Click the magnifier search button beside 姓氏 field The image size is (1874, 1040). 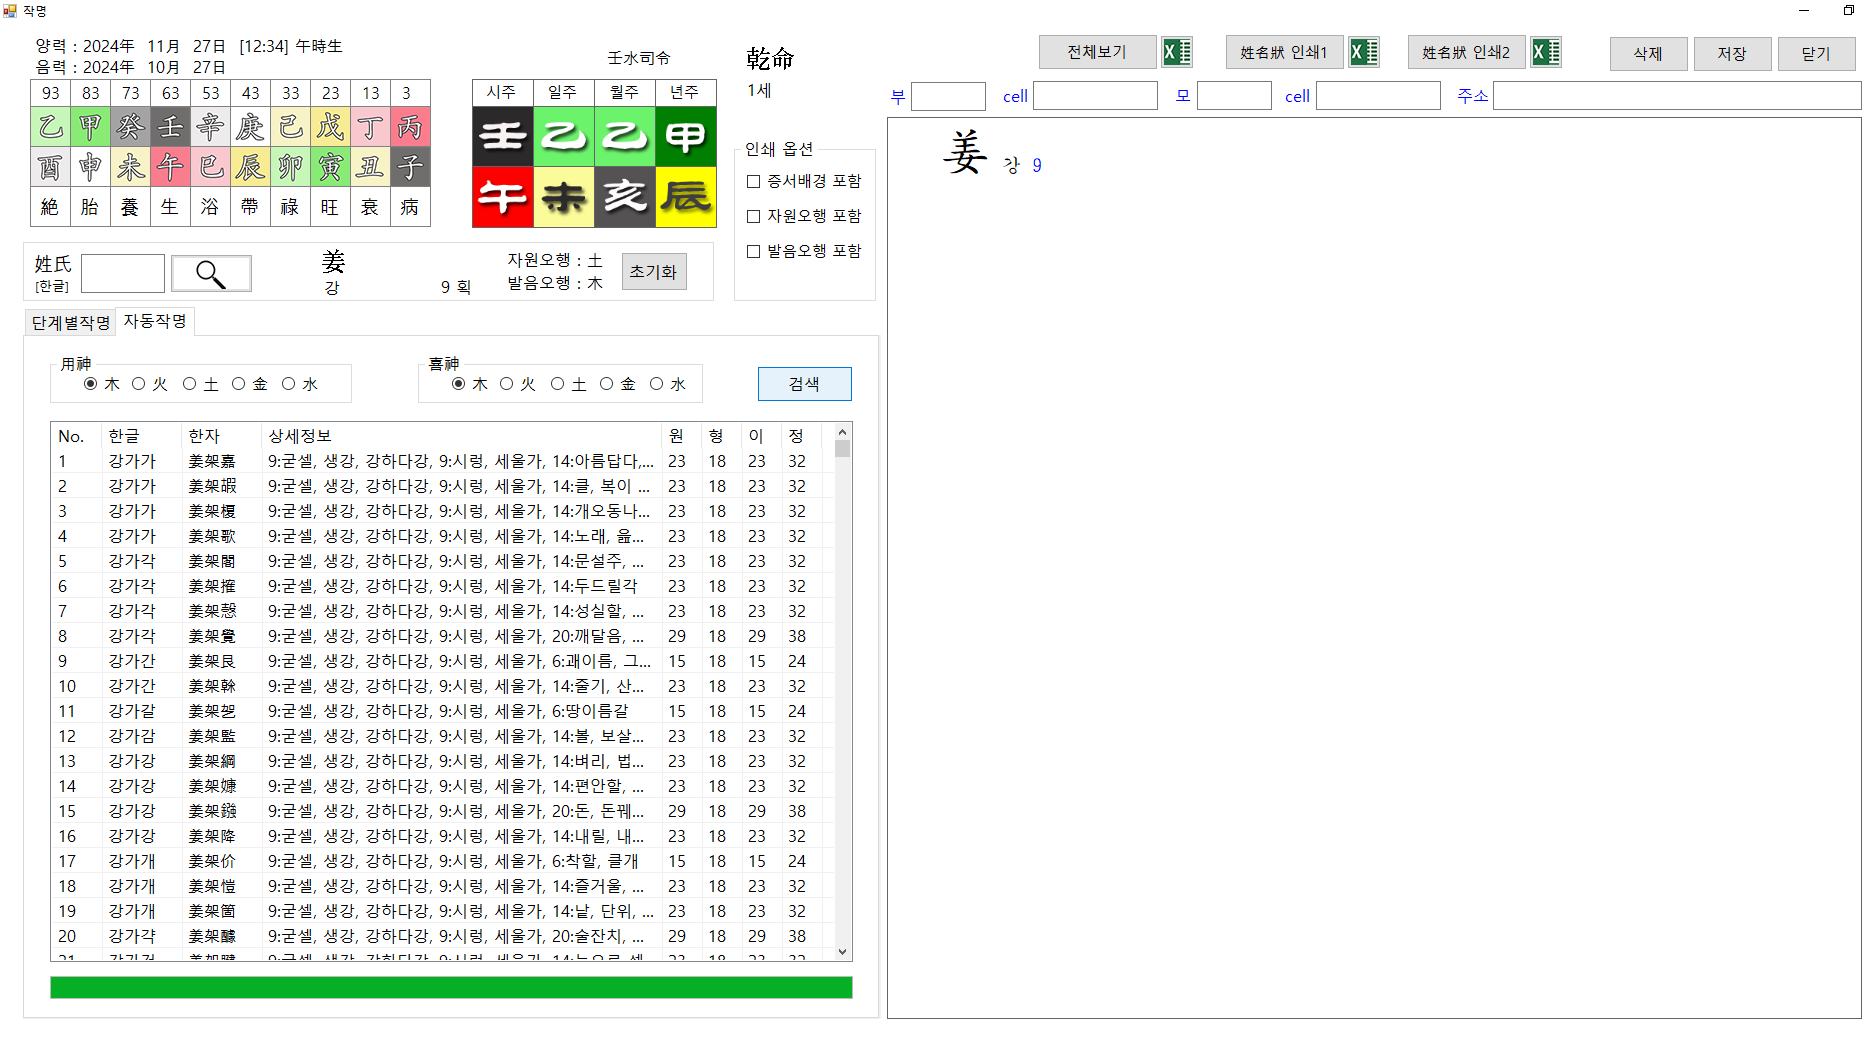(x=211, y=273)
